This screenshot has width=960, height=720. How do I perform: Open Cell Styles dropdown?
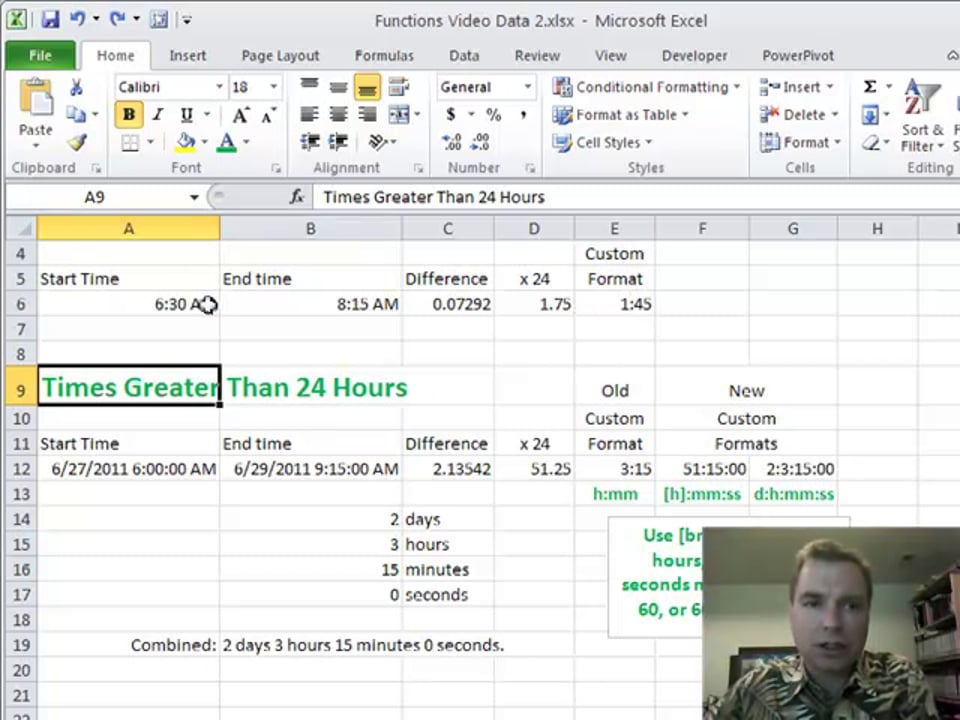(602, 143)
